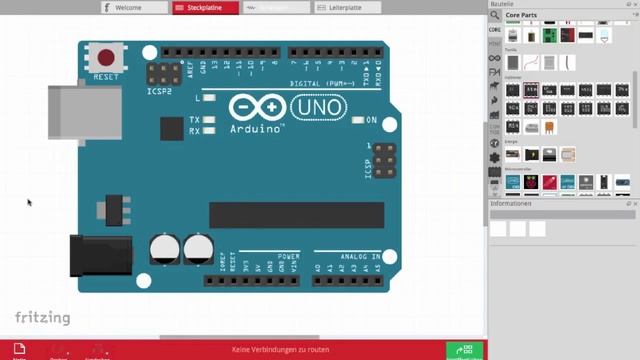
Task: Click the Informationen gray title field
Action: pyautogui.click(x=562, y=215)
